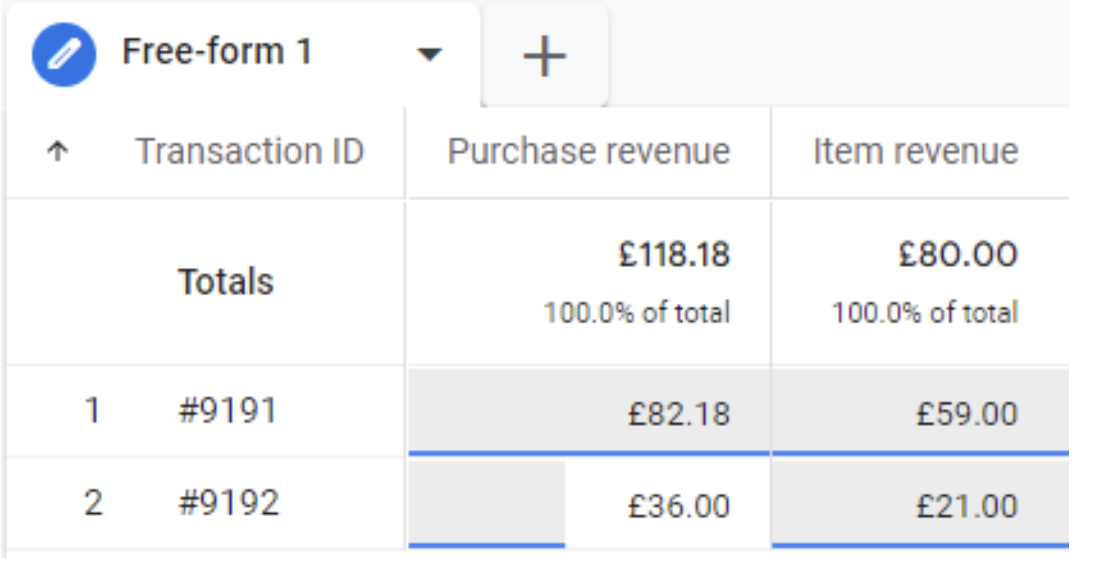The image size is (1098, 578).
Task: Click the £80.00 total item revenue
Action: click(x=957, y=254)
